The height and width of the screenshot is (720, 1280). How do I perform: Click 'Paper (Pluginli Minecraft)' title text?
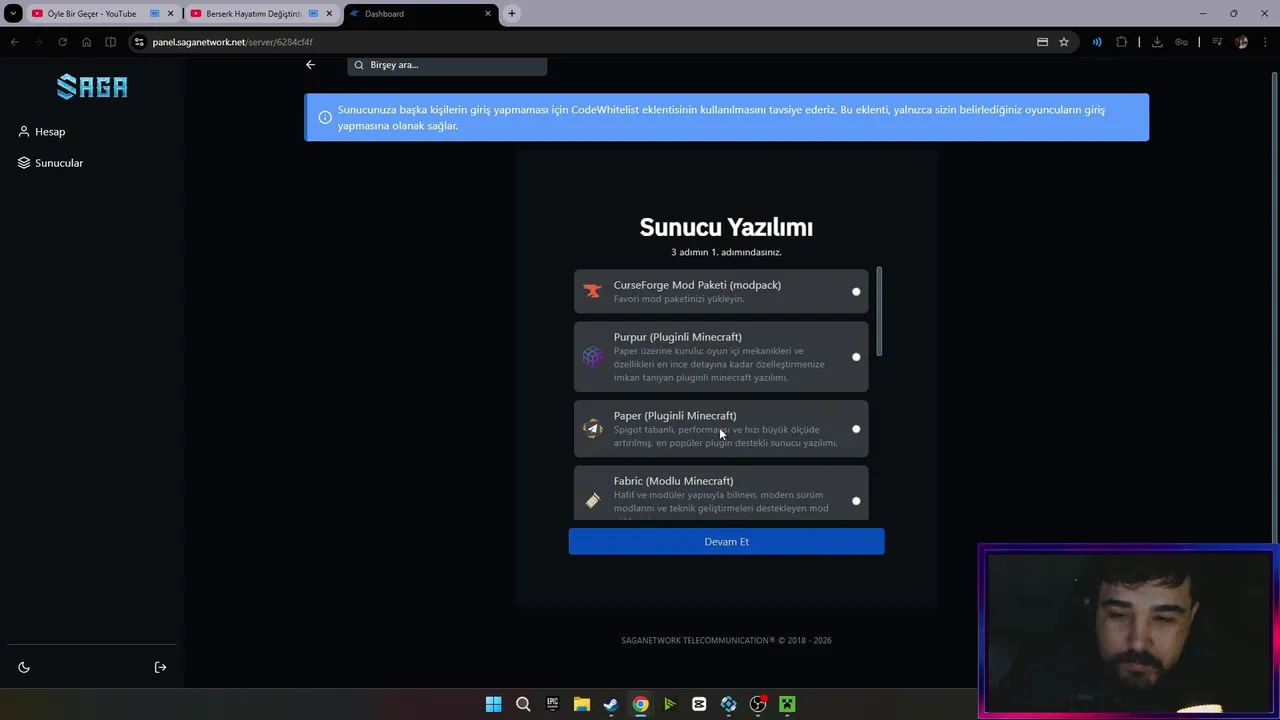click(x=675, y=416)
